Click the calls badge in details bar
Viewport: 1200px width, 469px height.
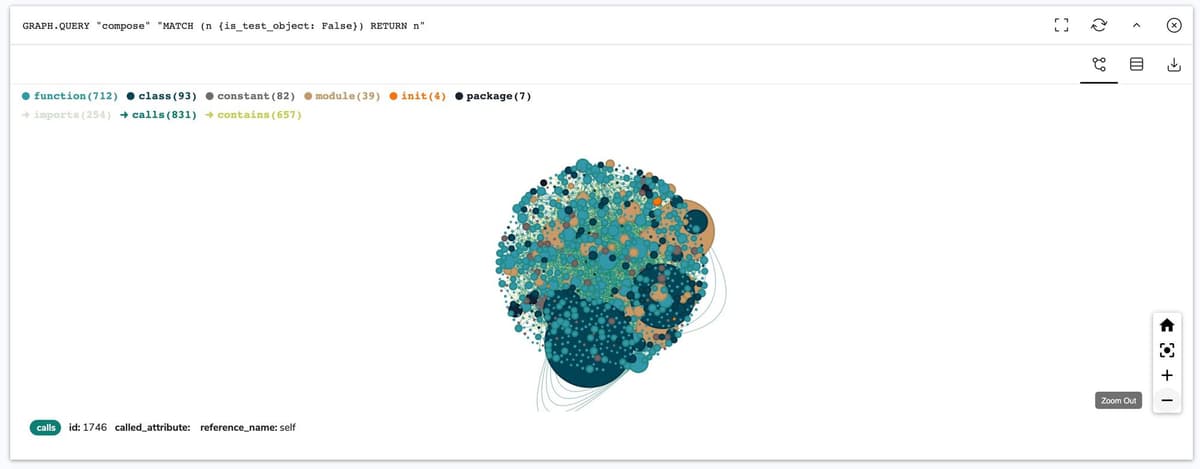[45, 427]
